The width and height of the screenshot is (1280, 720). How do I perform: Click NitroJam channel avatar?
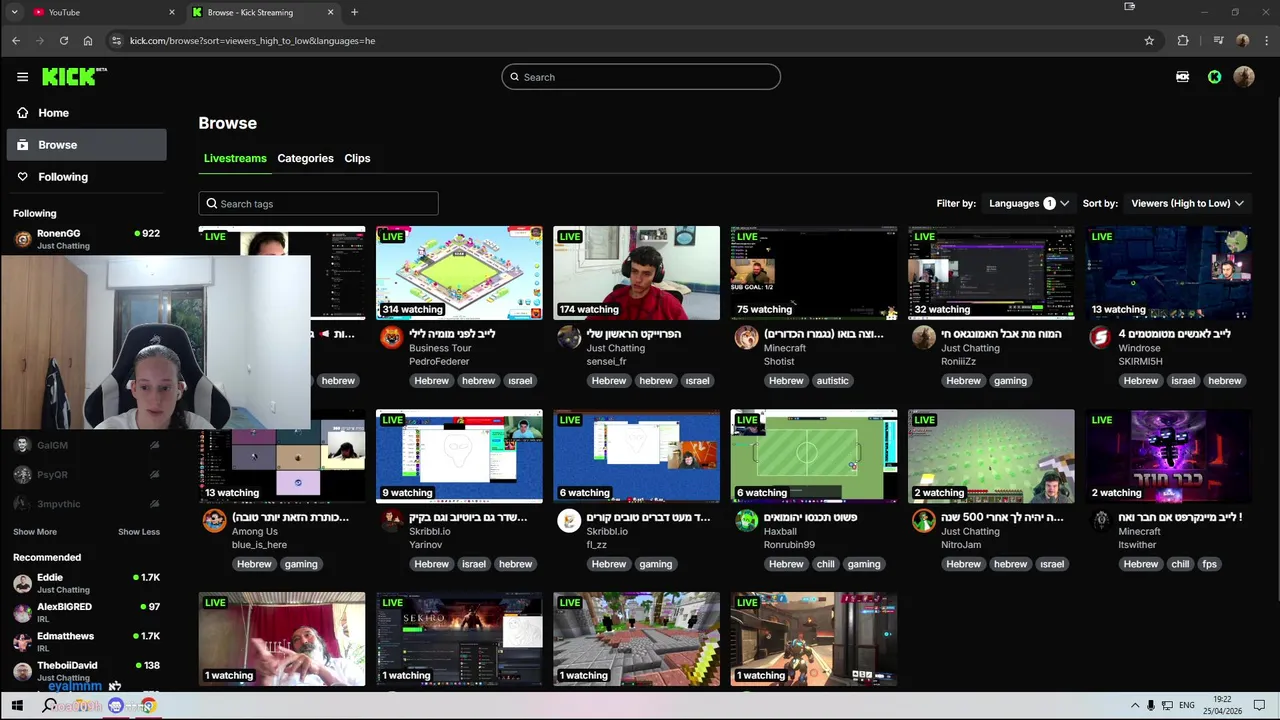[924, 520]
